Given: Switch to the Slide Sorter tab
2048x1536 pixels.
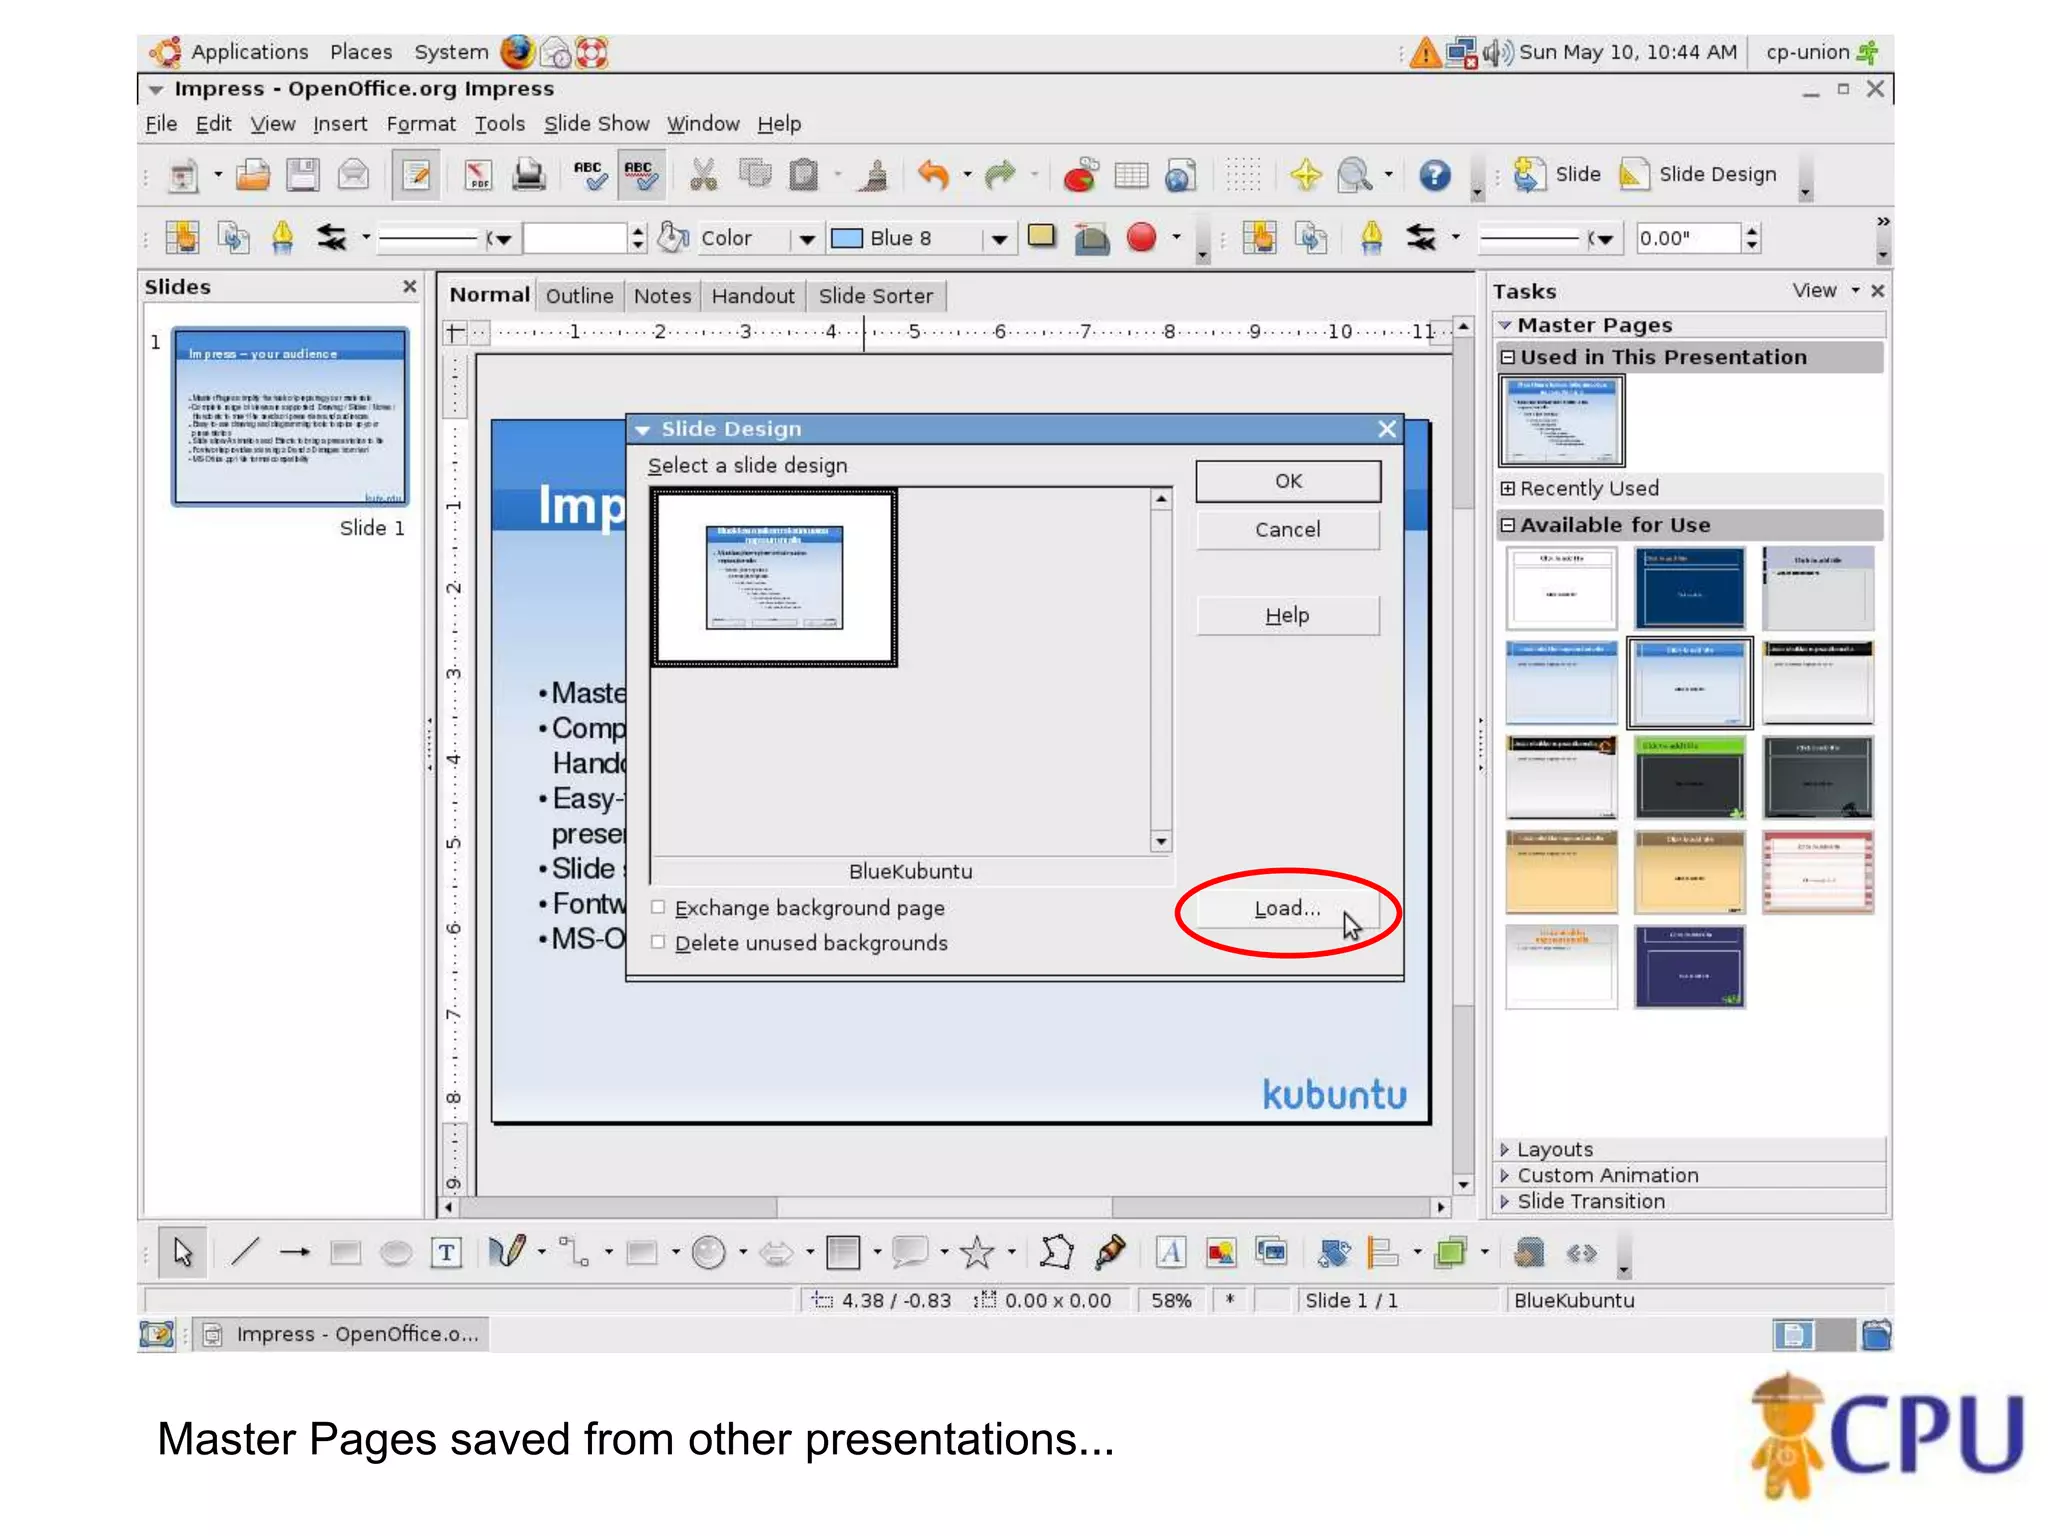Looking at the screenshot, I should [875, 296].
